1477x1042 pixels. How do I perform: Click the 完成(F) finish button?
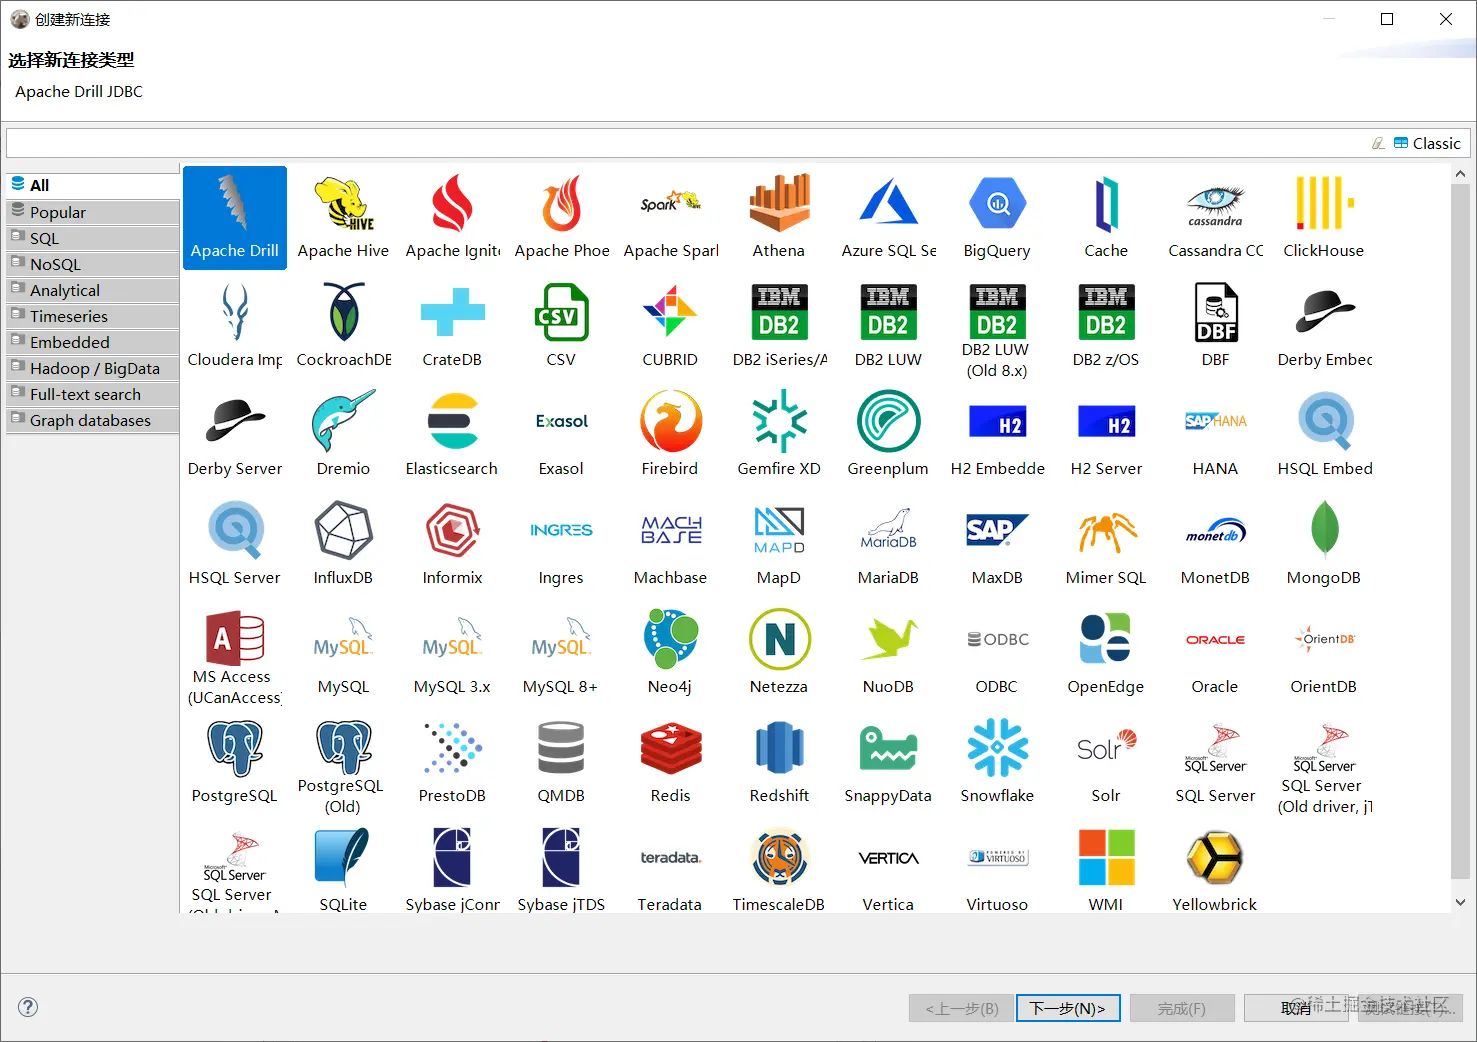pos(1182,1008)
